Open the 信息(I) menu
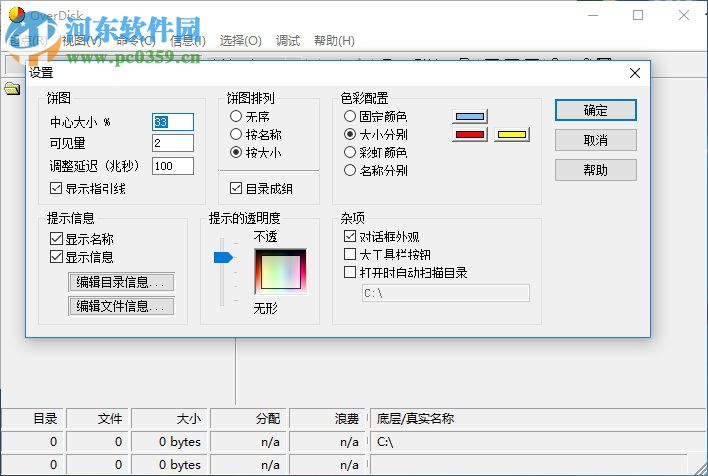The height and width of the screenshot is (476, 708). tap(188, 41)
